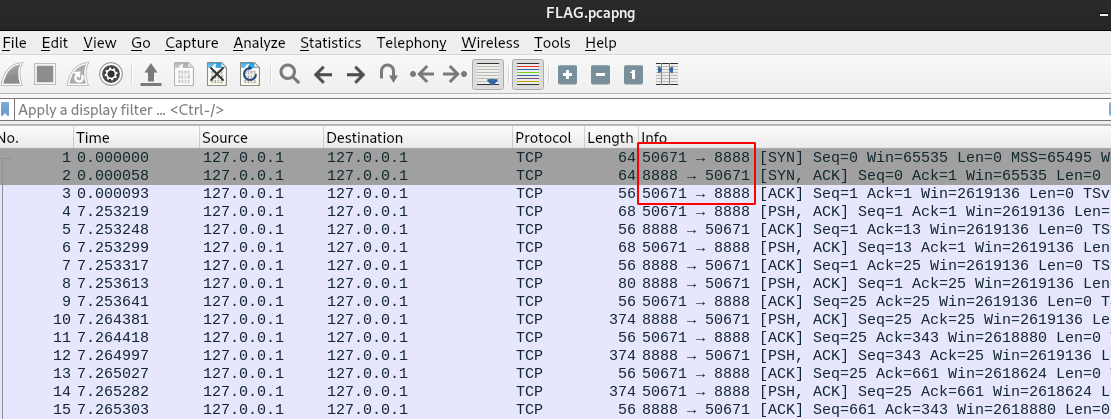Image resolution: width=1111 pixels, height=419 pixels.
Task: Reload the capture file
Action: [250, 74]
